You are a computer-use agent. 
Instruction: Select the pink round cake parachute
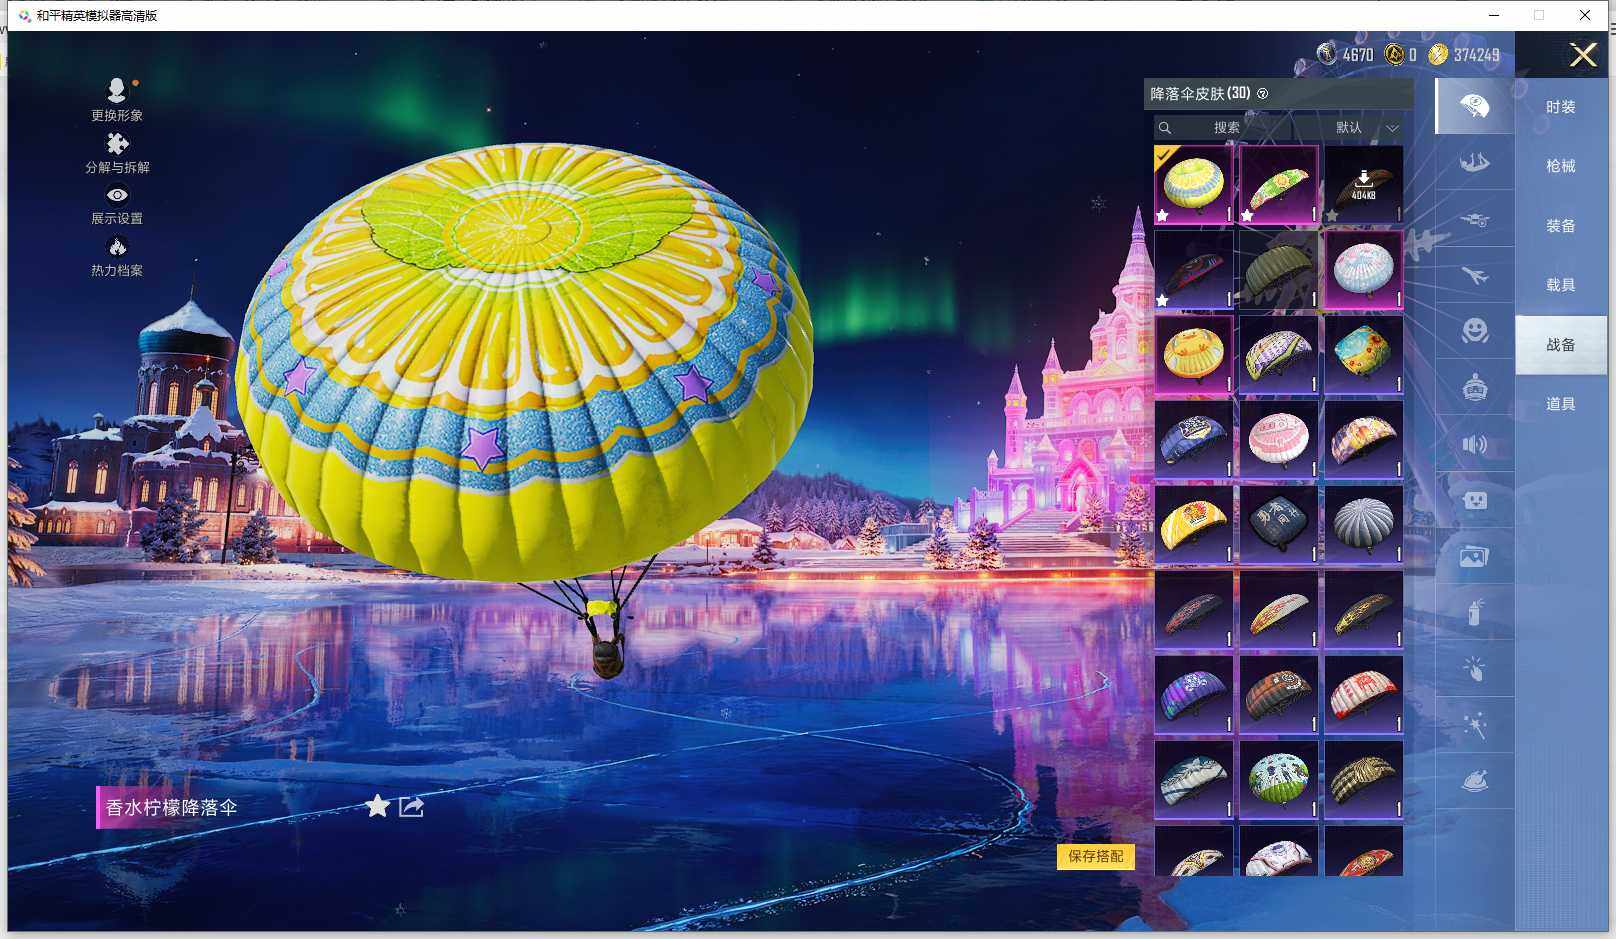pyautogui.click(x=1278, y=439)
